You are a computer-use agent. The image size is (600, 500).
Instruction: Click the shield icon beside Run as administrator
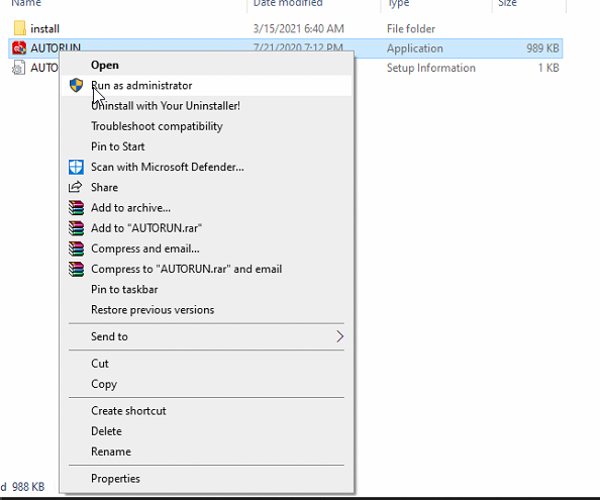coord(75,86)
